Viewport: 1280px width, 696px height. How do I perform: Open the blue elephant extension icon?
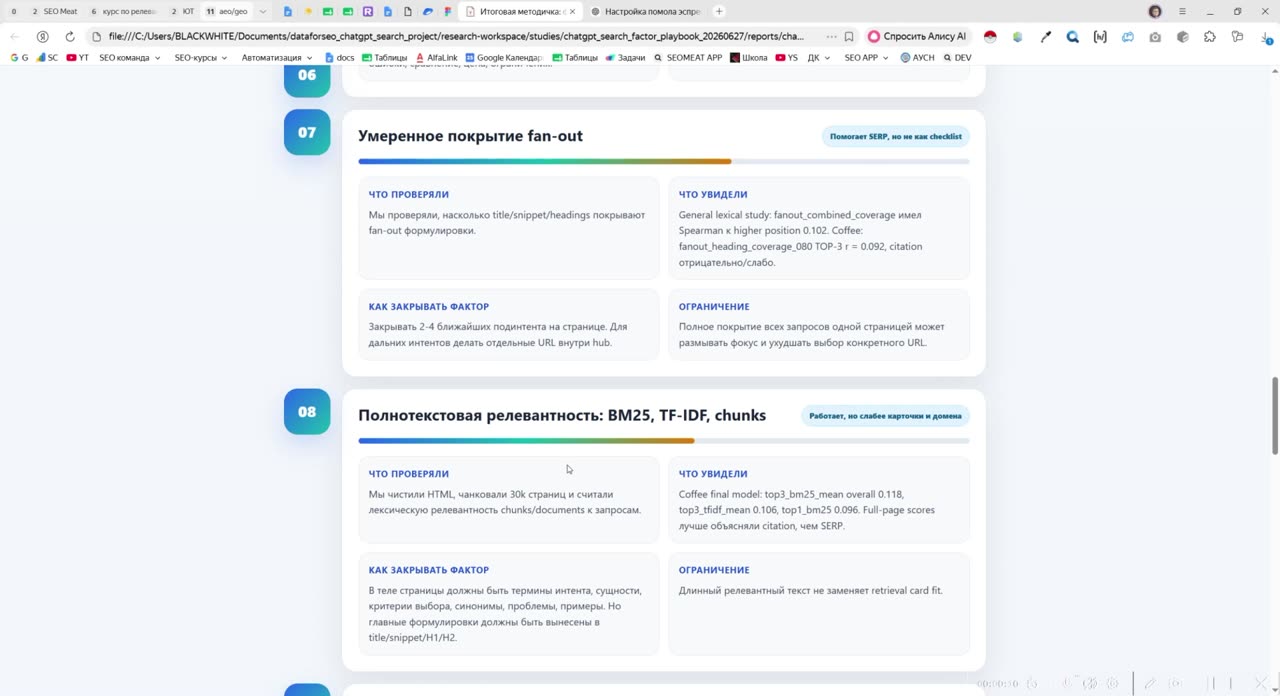tap(1128, 37)
